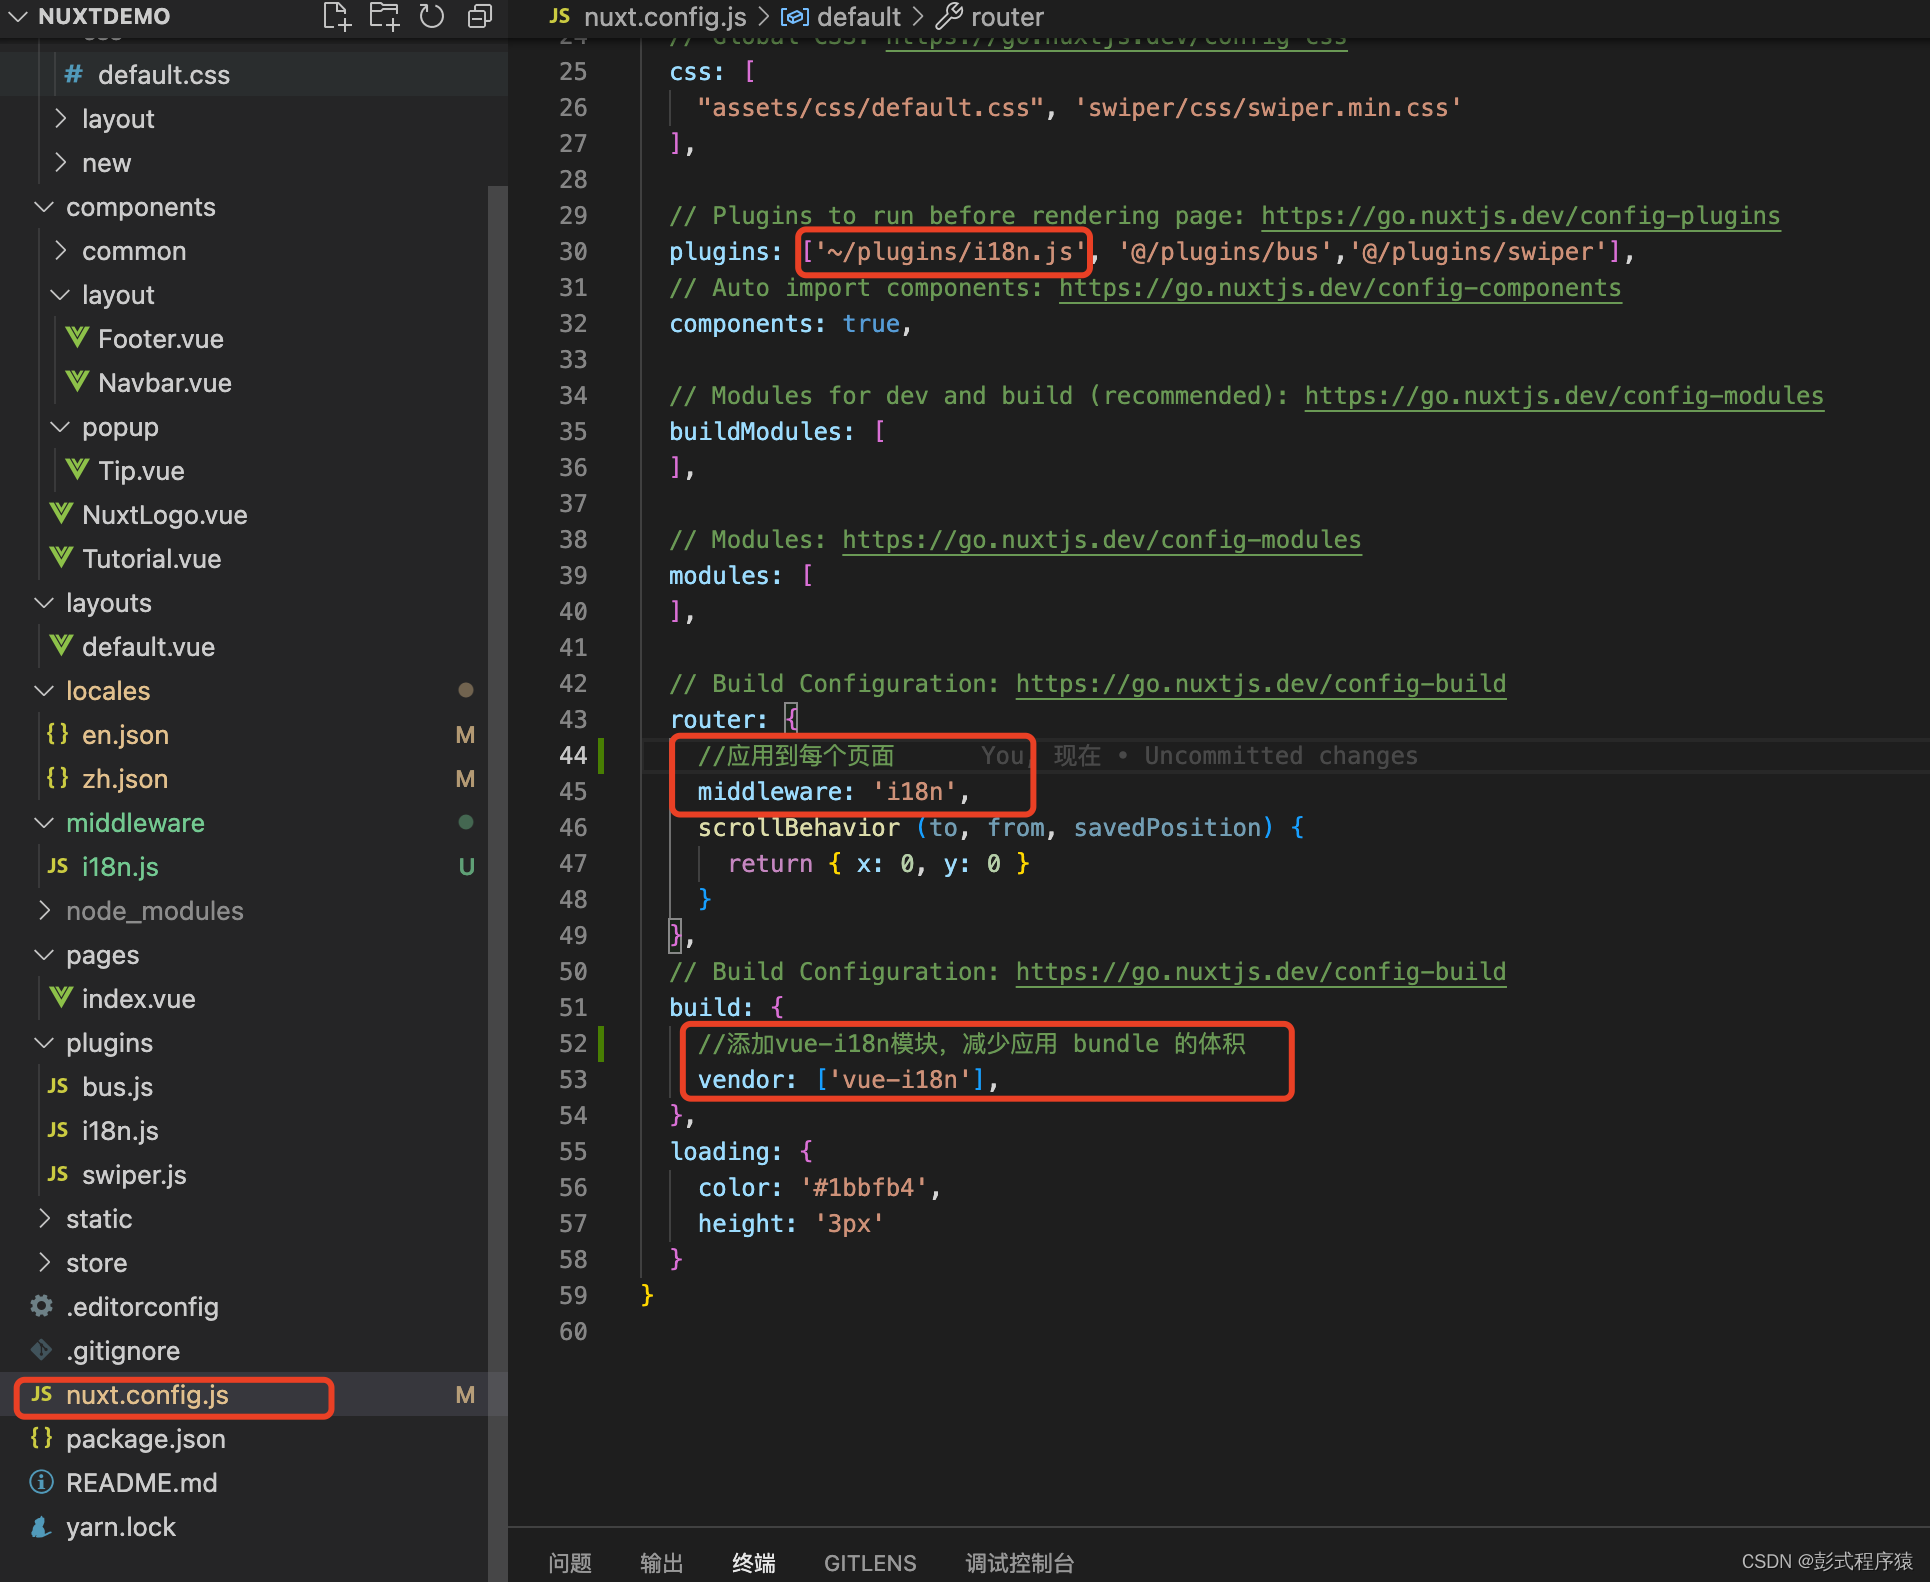Open the bus.js plugin file
This screenshot has width=1930, height=1582.
(117, 1087)
